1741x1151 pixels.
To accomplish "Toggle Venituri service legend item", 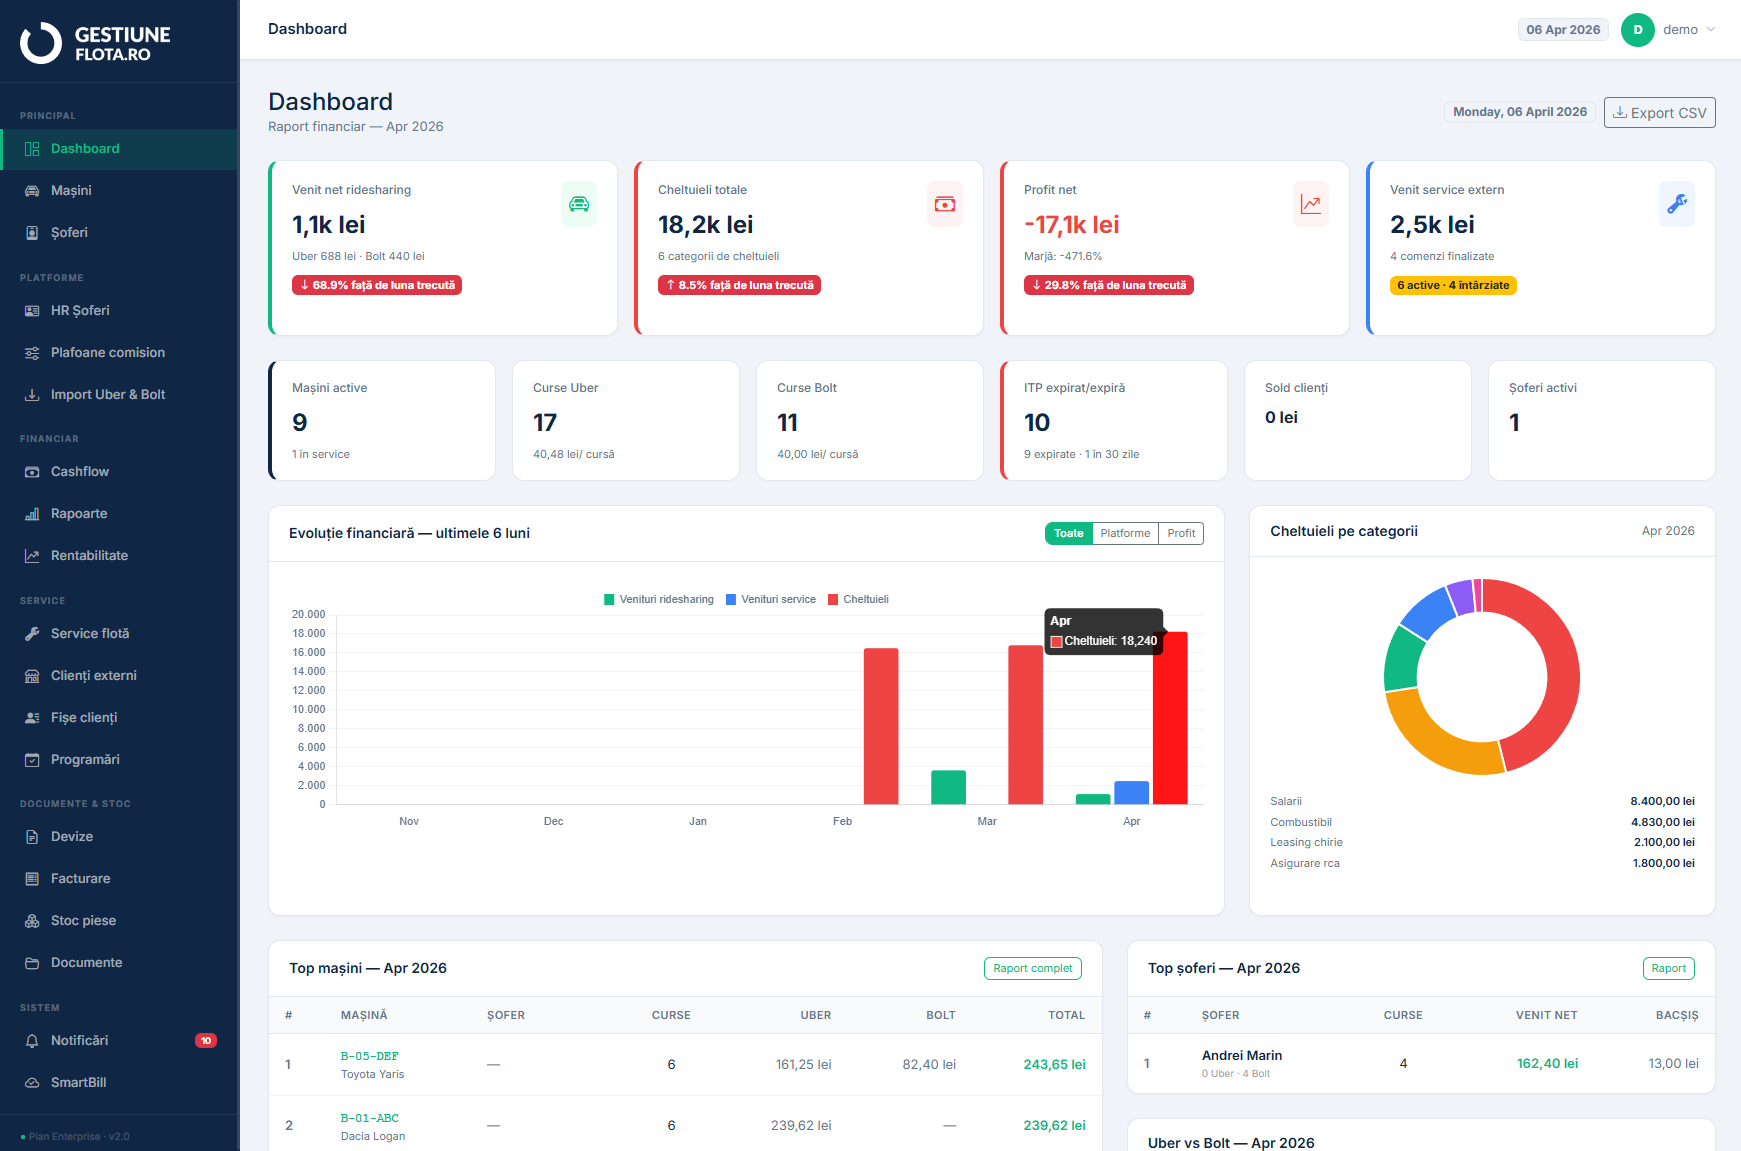I will coord(771,600).
